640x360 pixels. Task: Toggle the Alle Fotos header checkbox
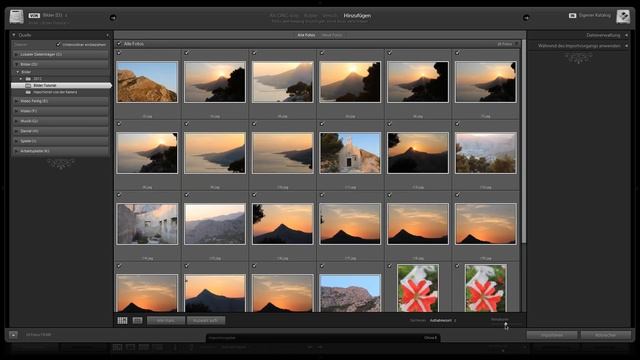coord(119,44)
